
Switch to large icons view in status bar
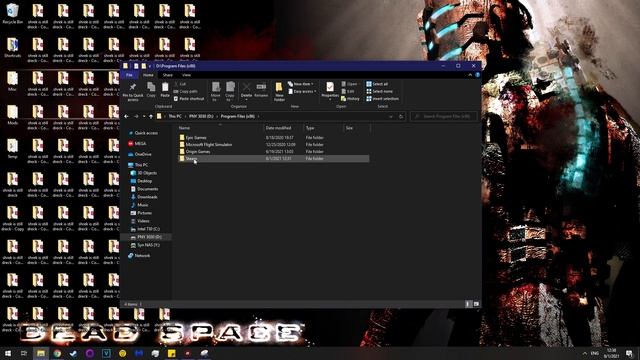[x=476, y=304]
